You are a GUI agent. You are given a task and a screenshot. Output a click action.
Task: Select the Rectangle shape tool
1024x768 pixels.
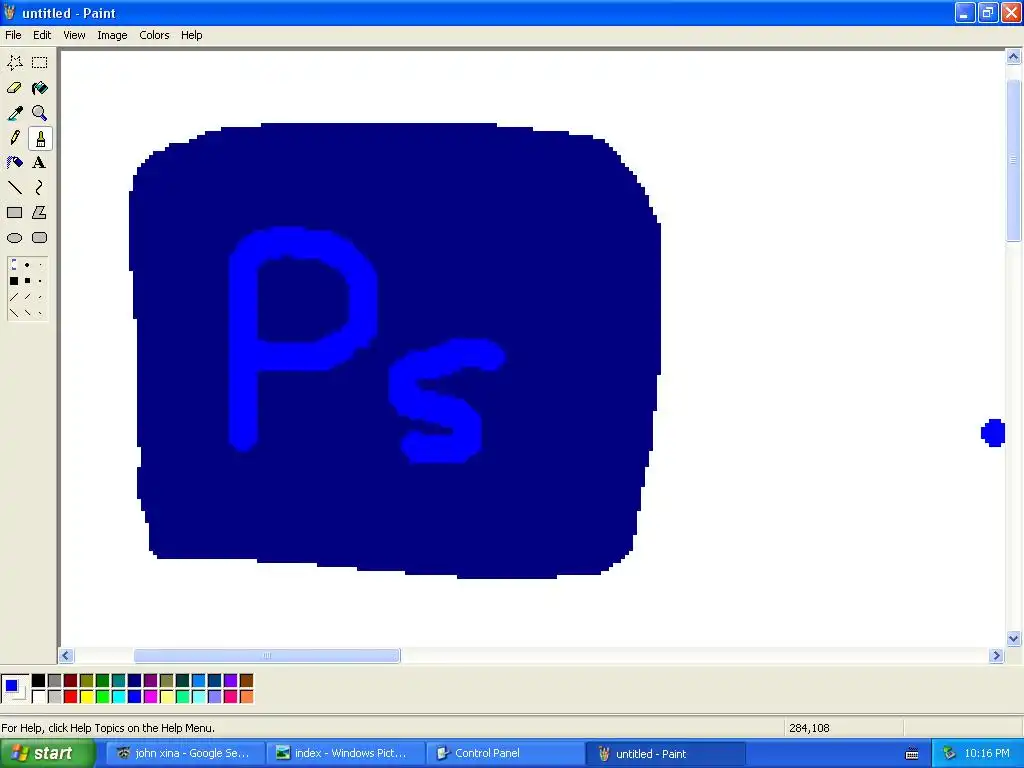coord(14,212)
